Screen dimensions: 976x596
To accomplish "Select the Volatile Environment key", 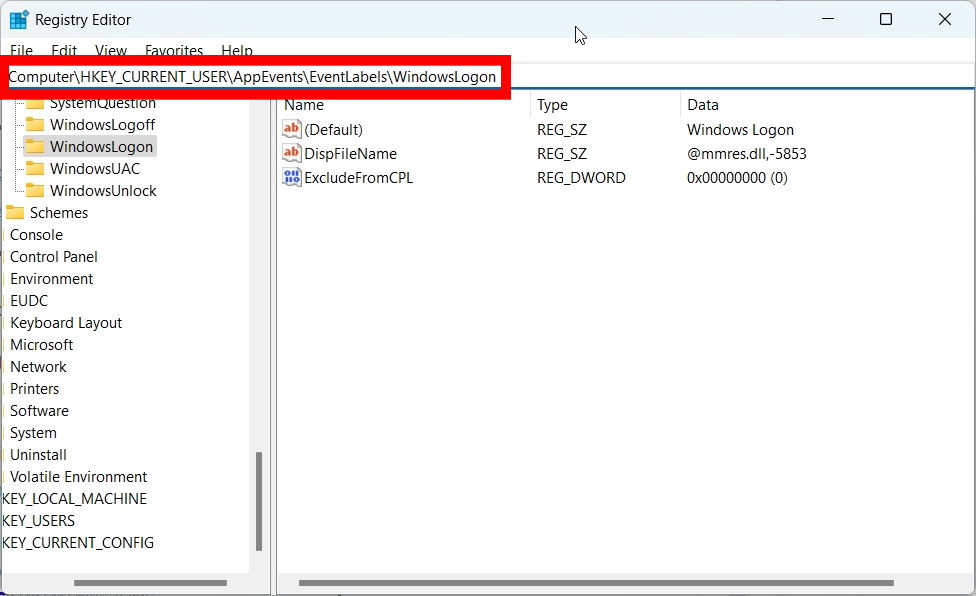I will [x=79, y=477].
